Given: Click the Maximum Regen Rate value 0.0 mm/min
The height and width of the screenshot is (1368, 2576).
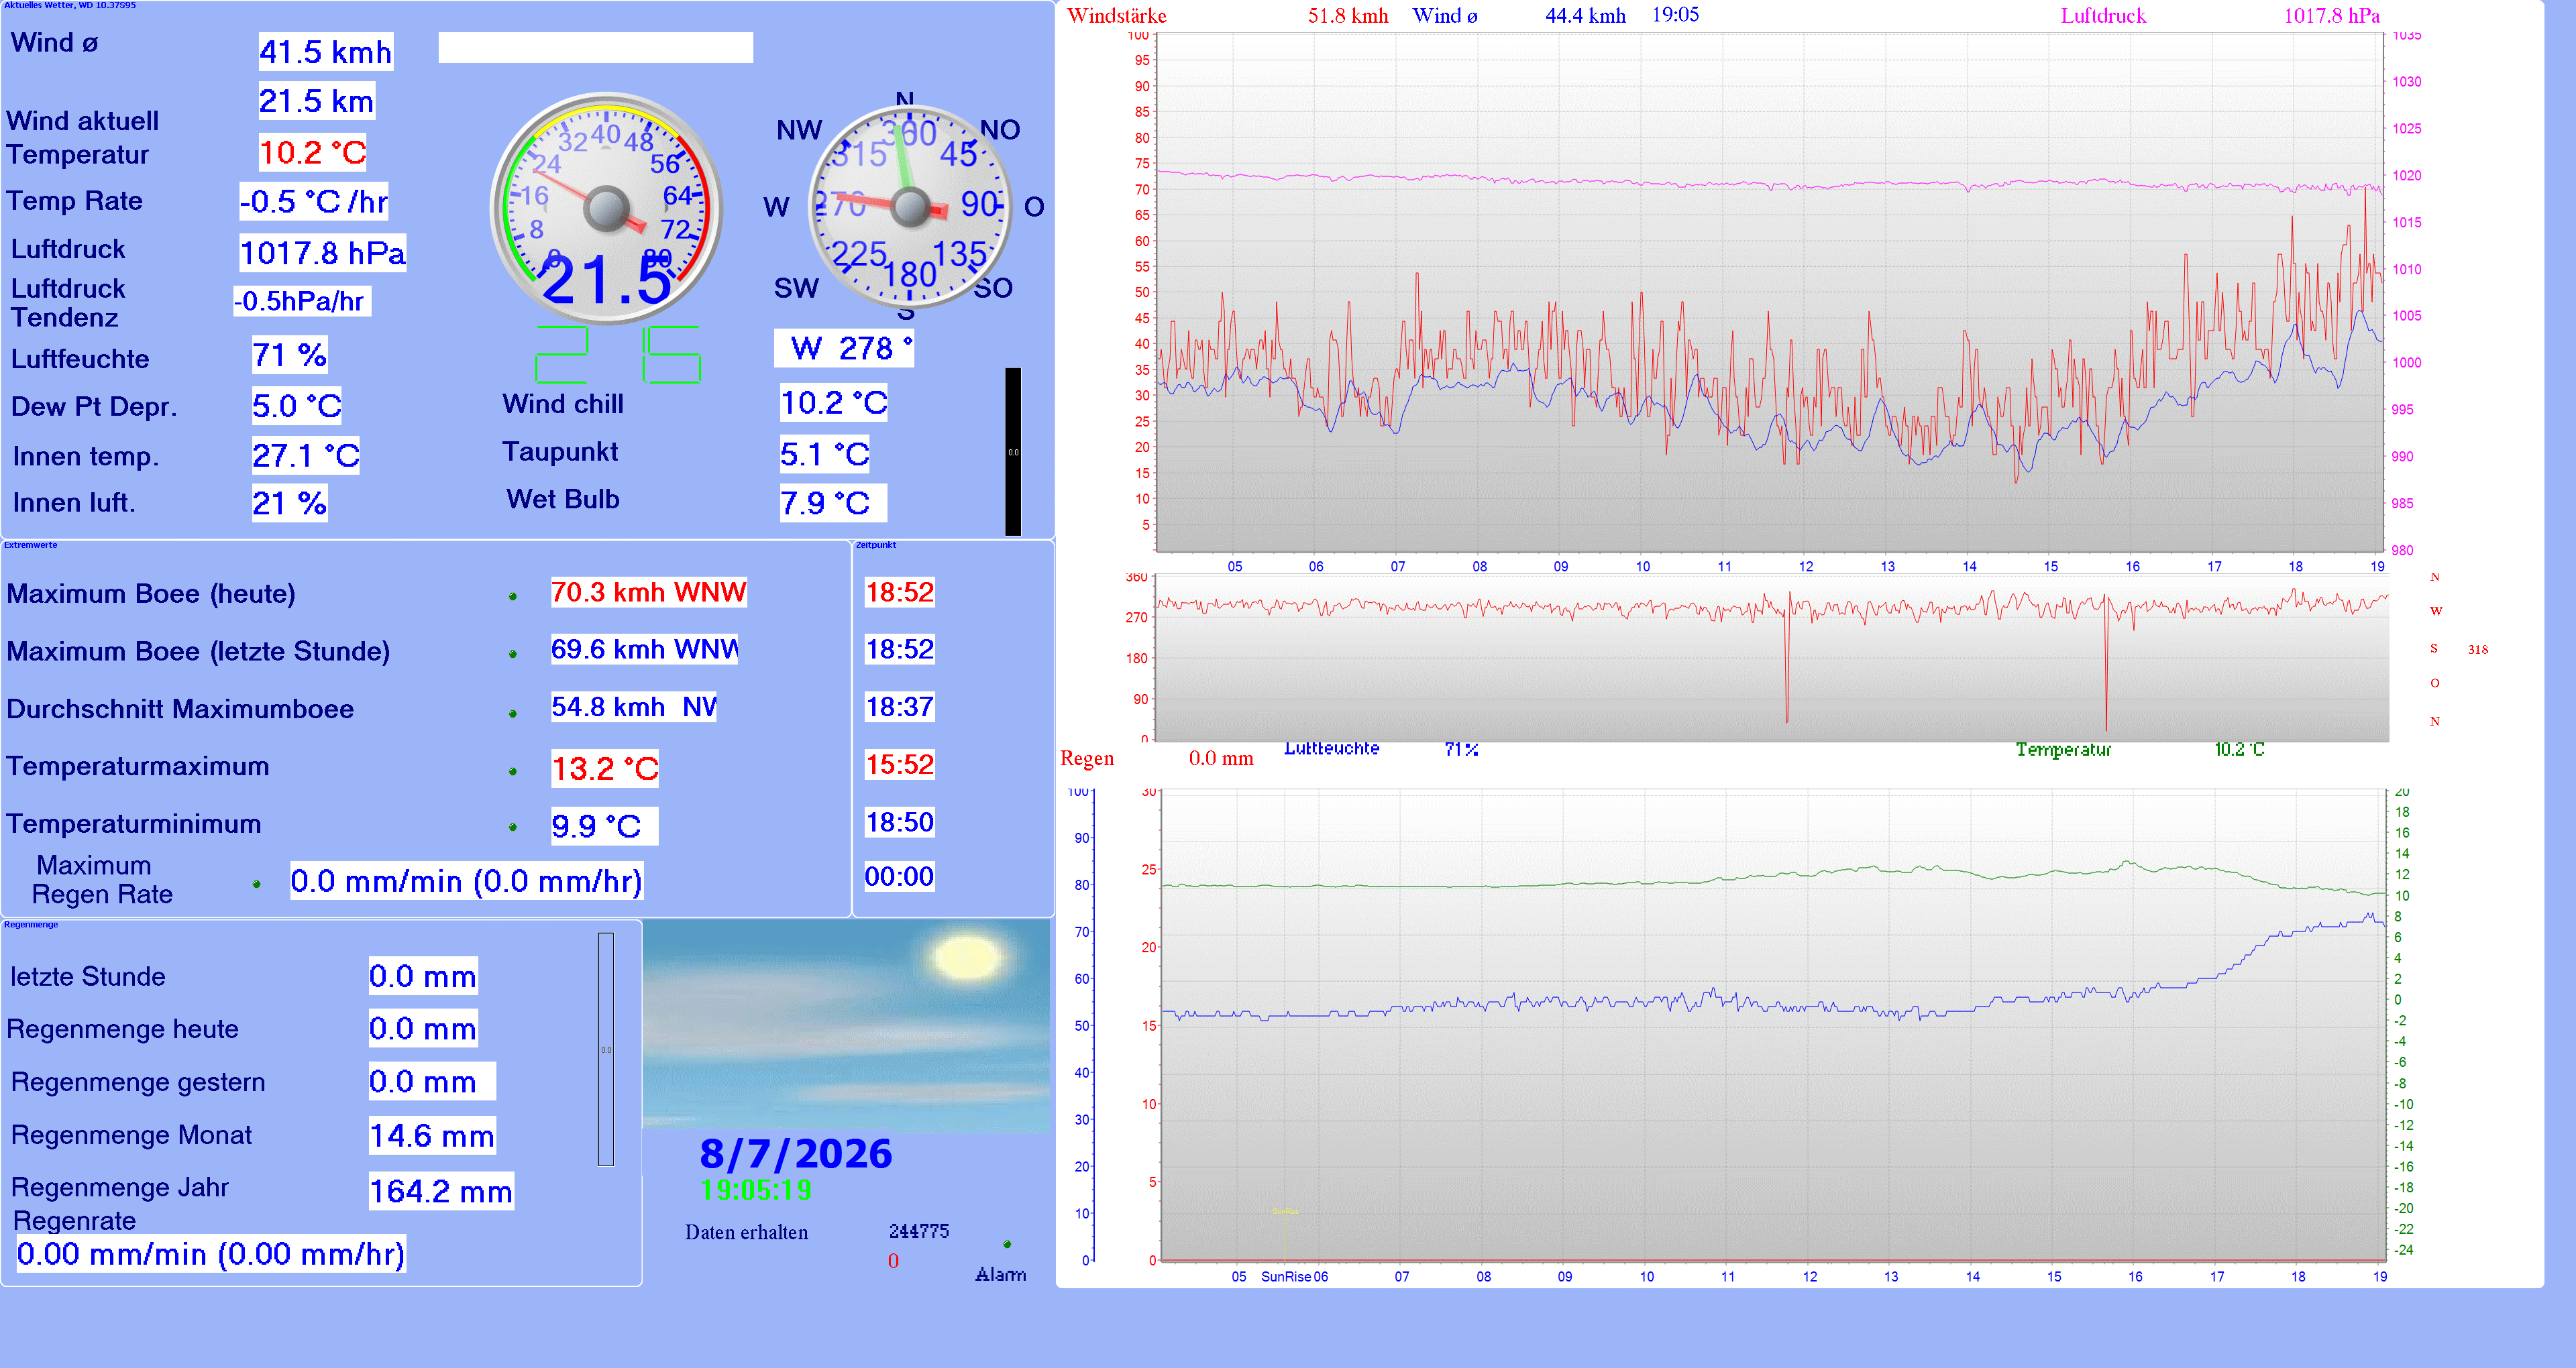Looking at the screenshot, I should coord(467,881).
